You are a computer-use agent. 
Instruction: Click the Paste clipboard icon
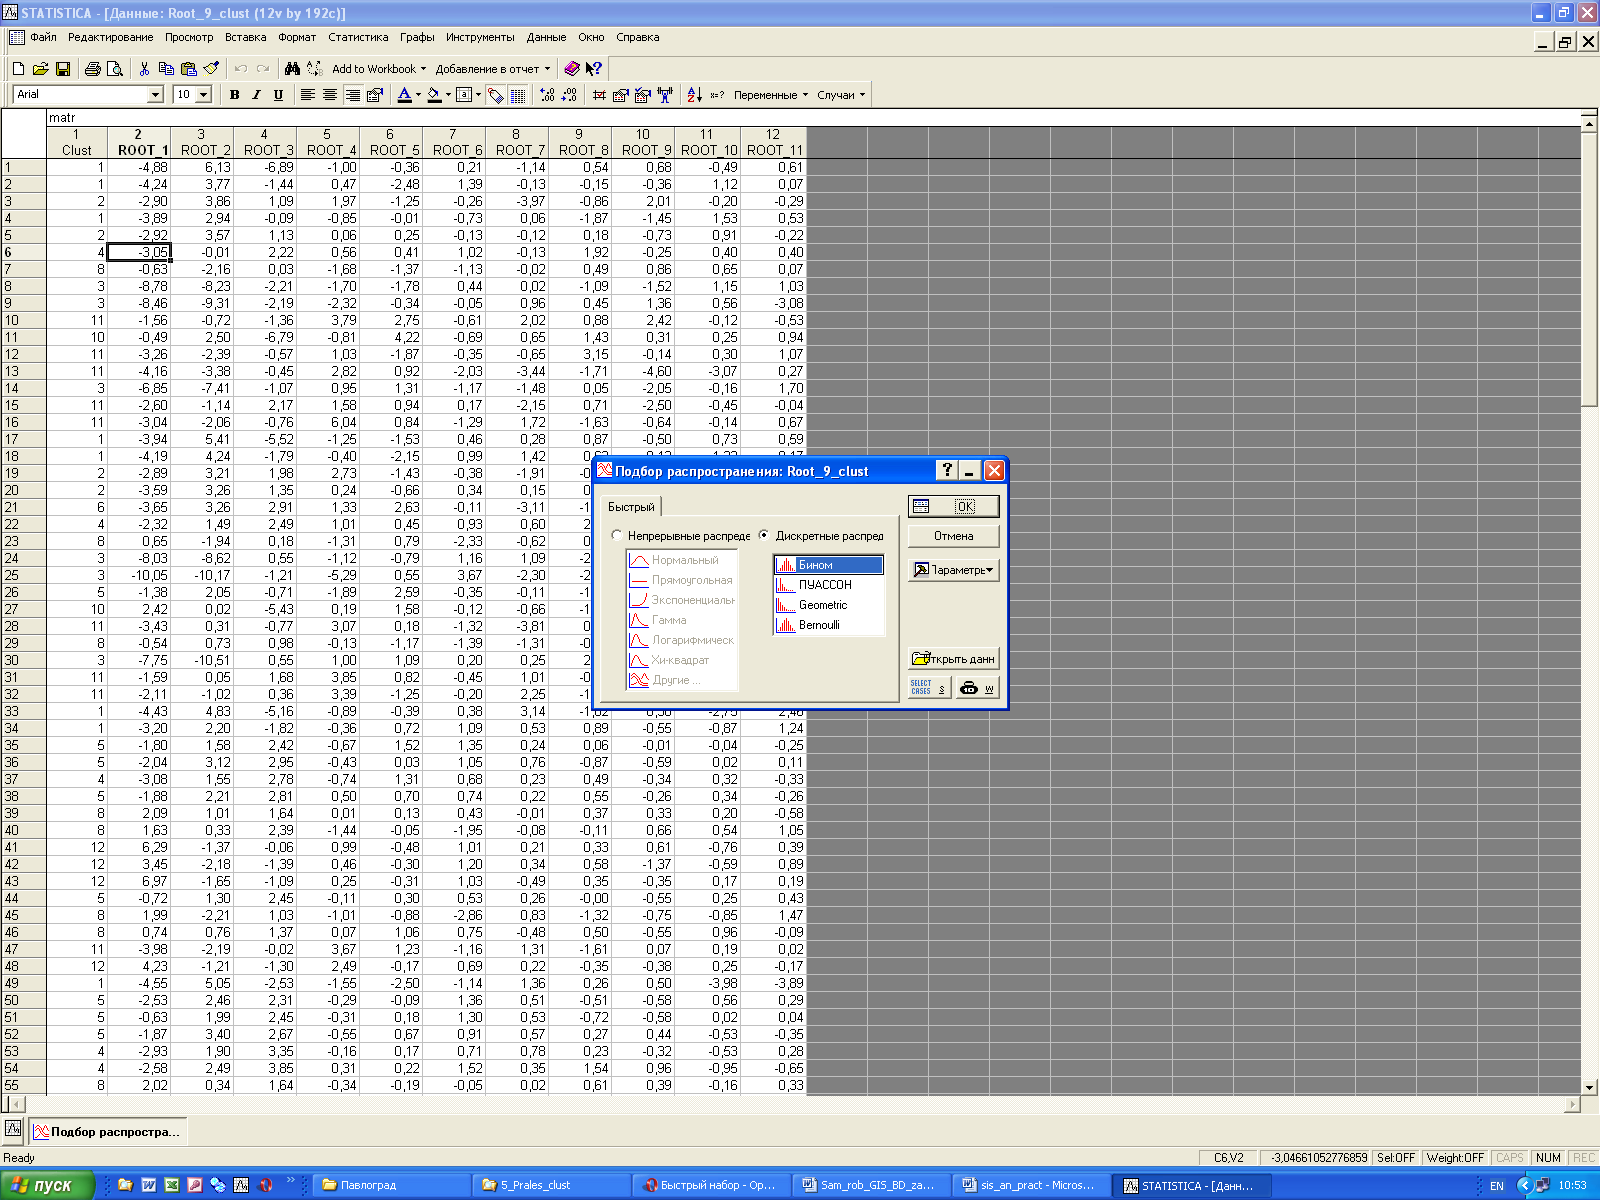pyautogui.click(x=188, y=69)
